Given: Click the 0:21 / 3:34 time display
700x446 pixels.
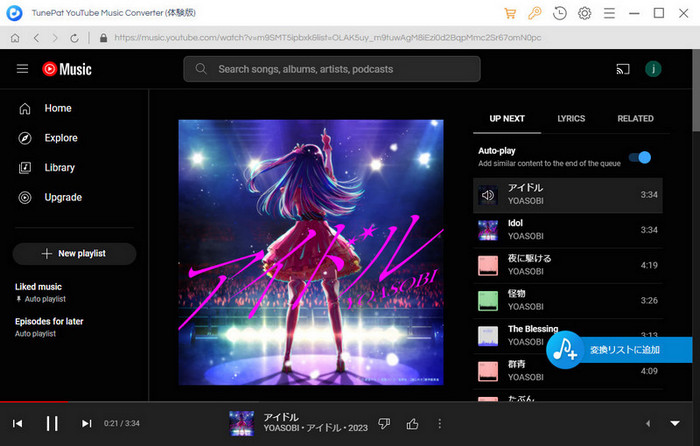Looking at the screenshot, I should click(x=122, y=423).
